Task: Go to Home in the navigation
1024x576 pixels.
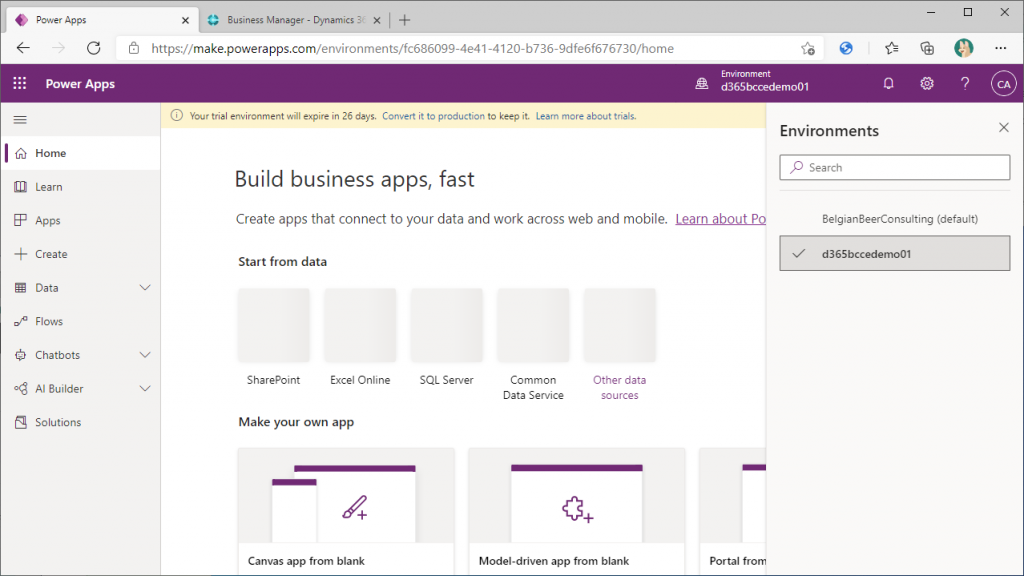Action: tap(81, 153)
